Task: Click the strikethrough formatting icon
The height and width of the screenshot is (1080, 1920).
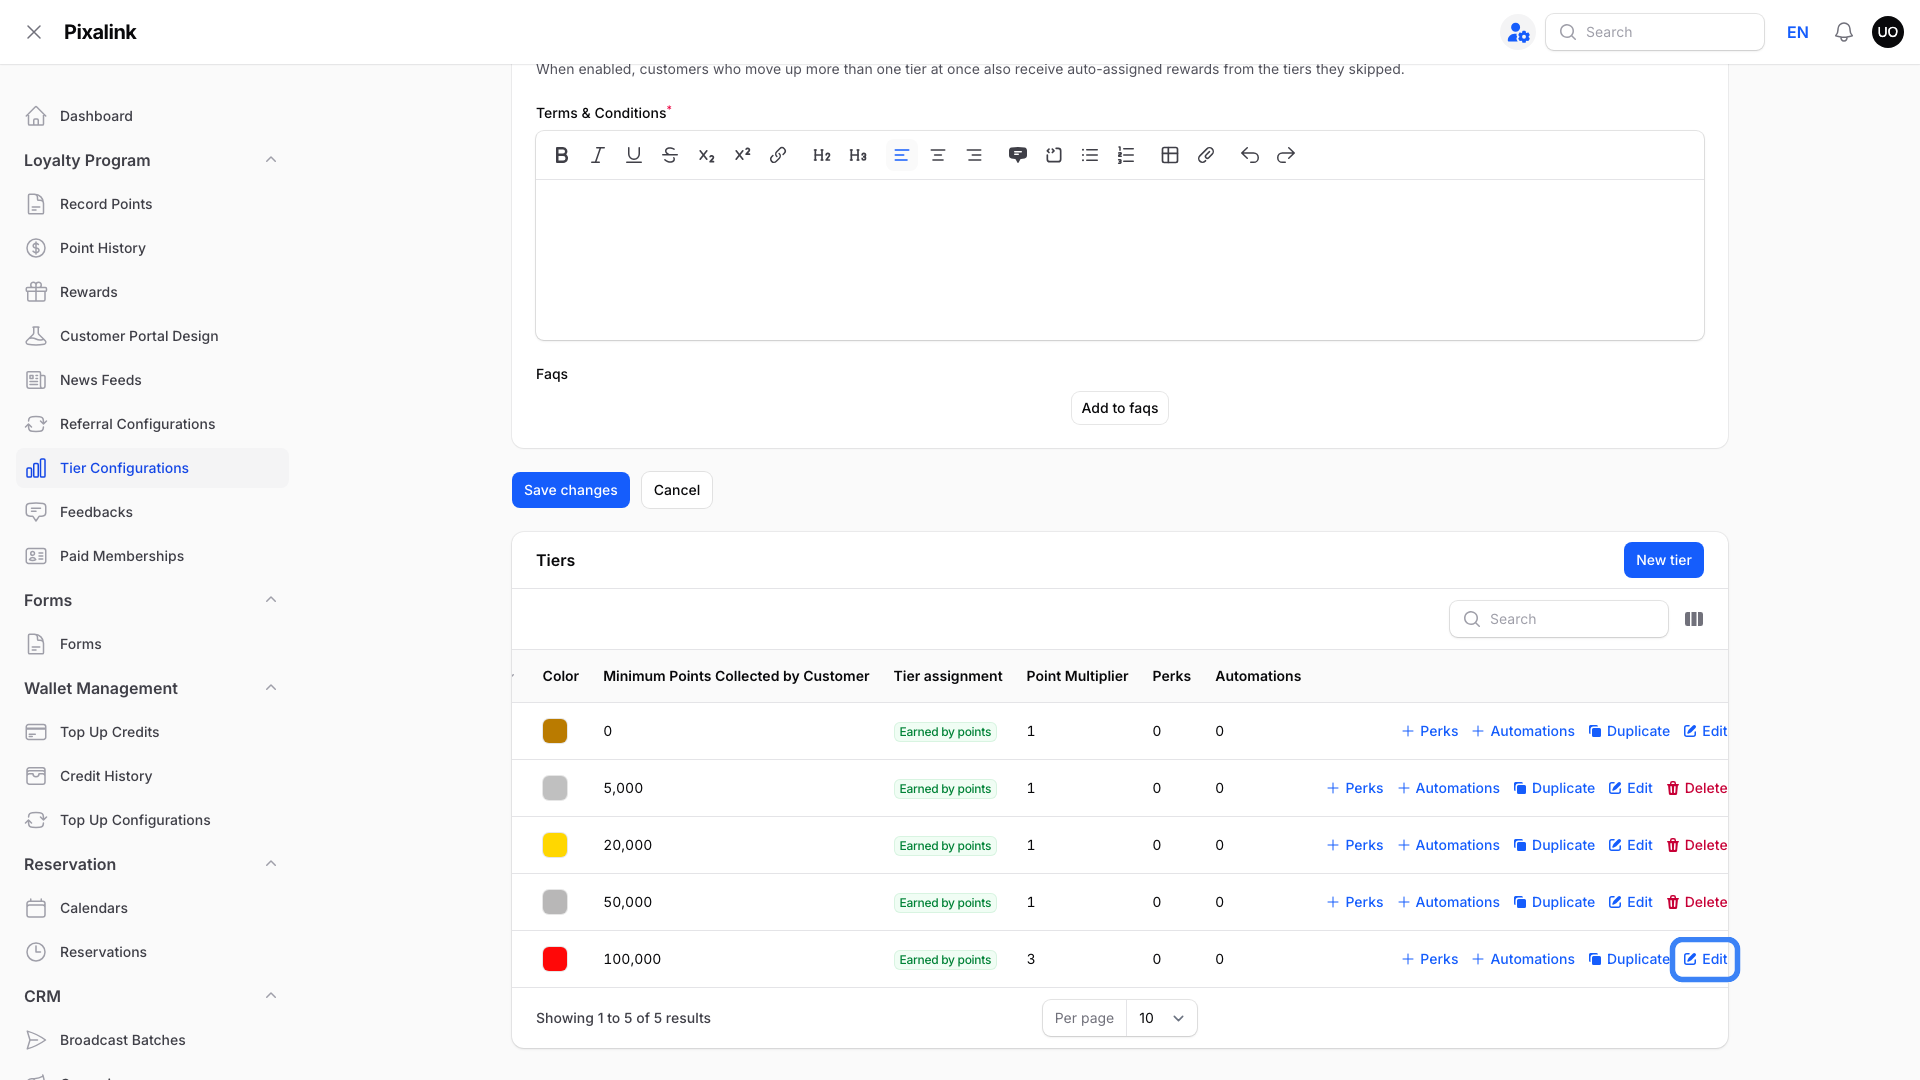Action: pos(669,155)
